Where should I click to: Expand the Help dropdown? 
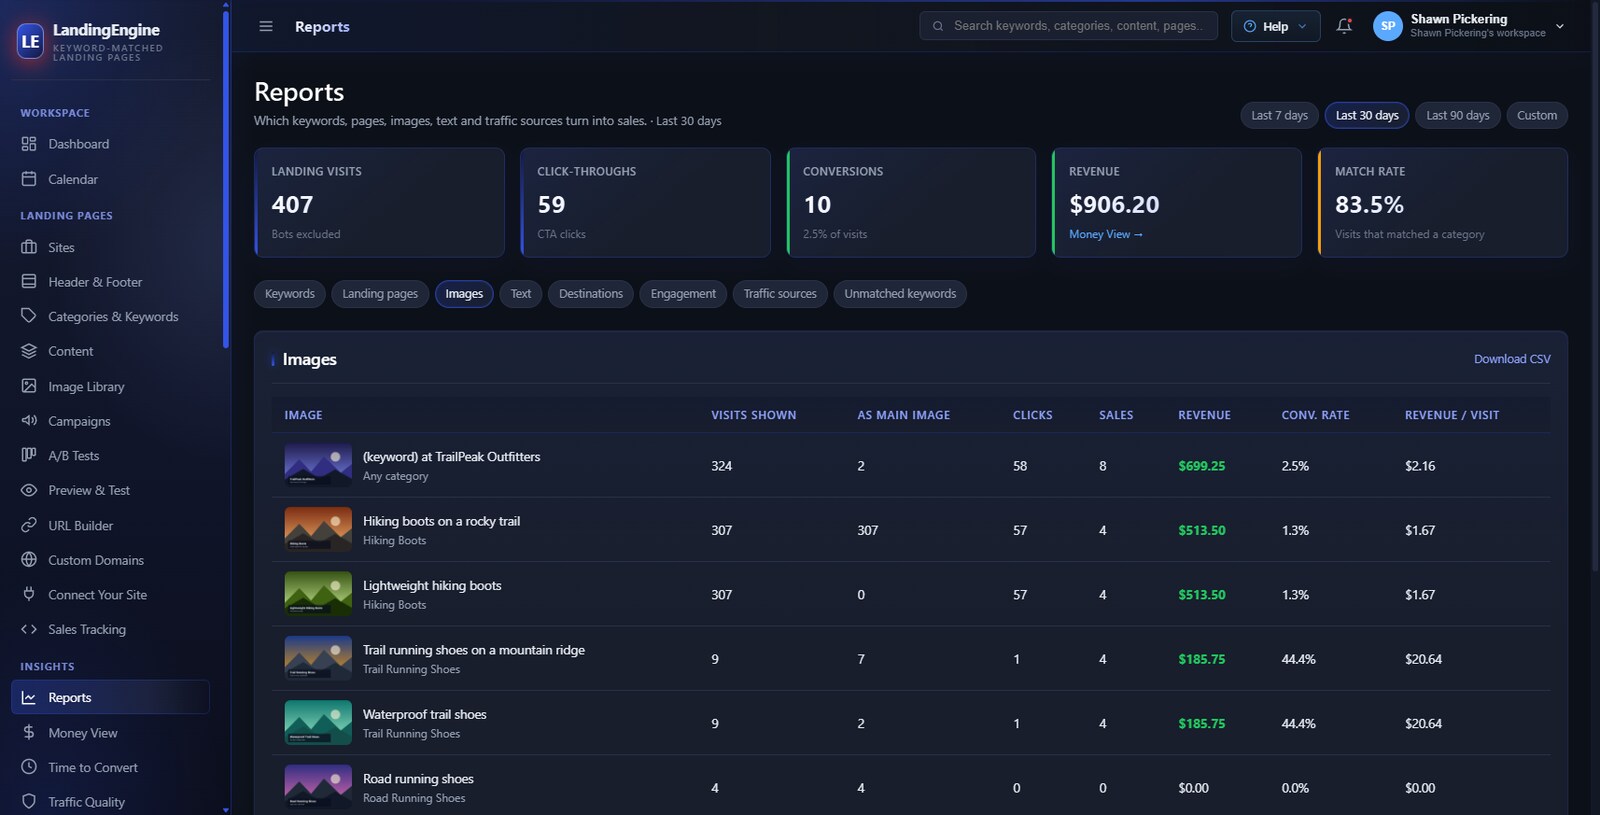coord(1275,26)
